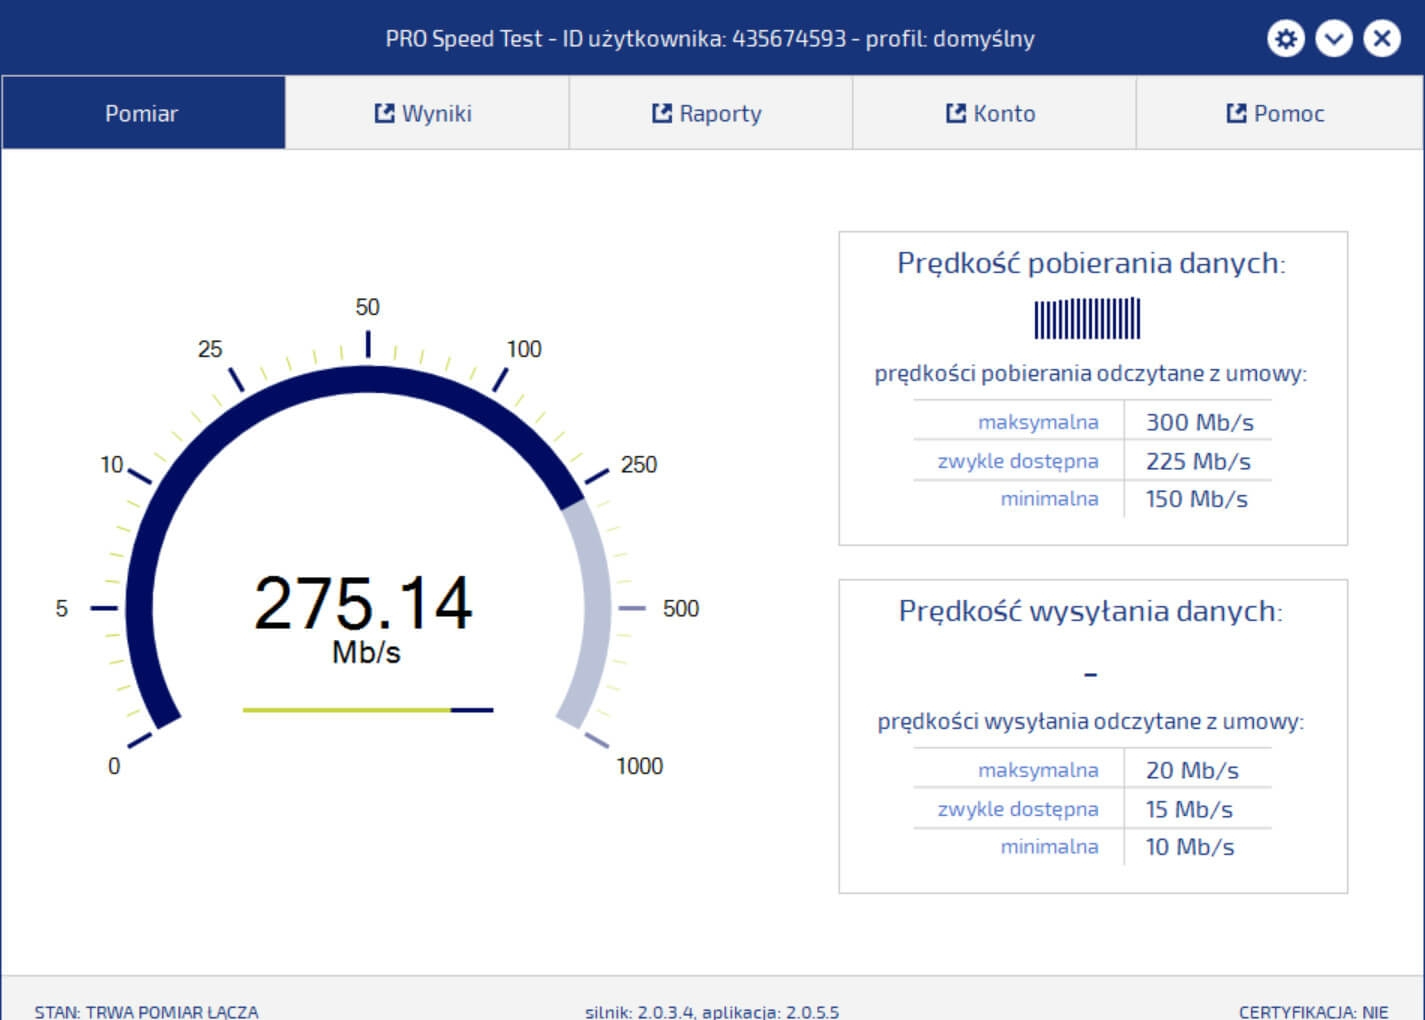Click the 225 Mb/s usually available value
This screenshot has width=1425, height=1020.
coord(1198,461)
